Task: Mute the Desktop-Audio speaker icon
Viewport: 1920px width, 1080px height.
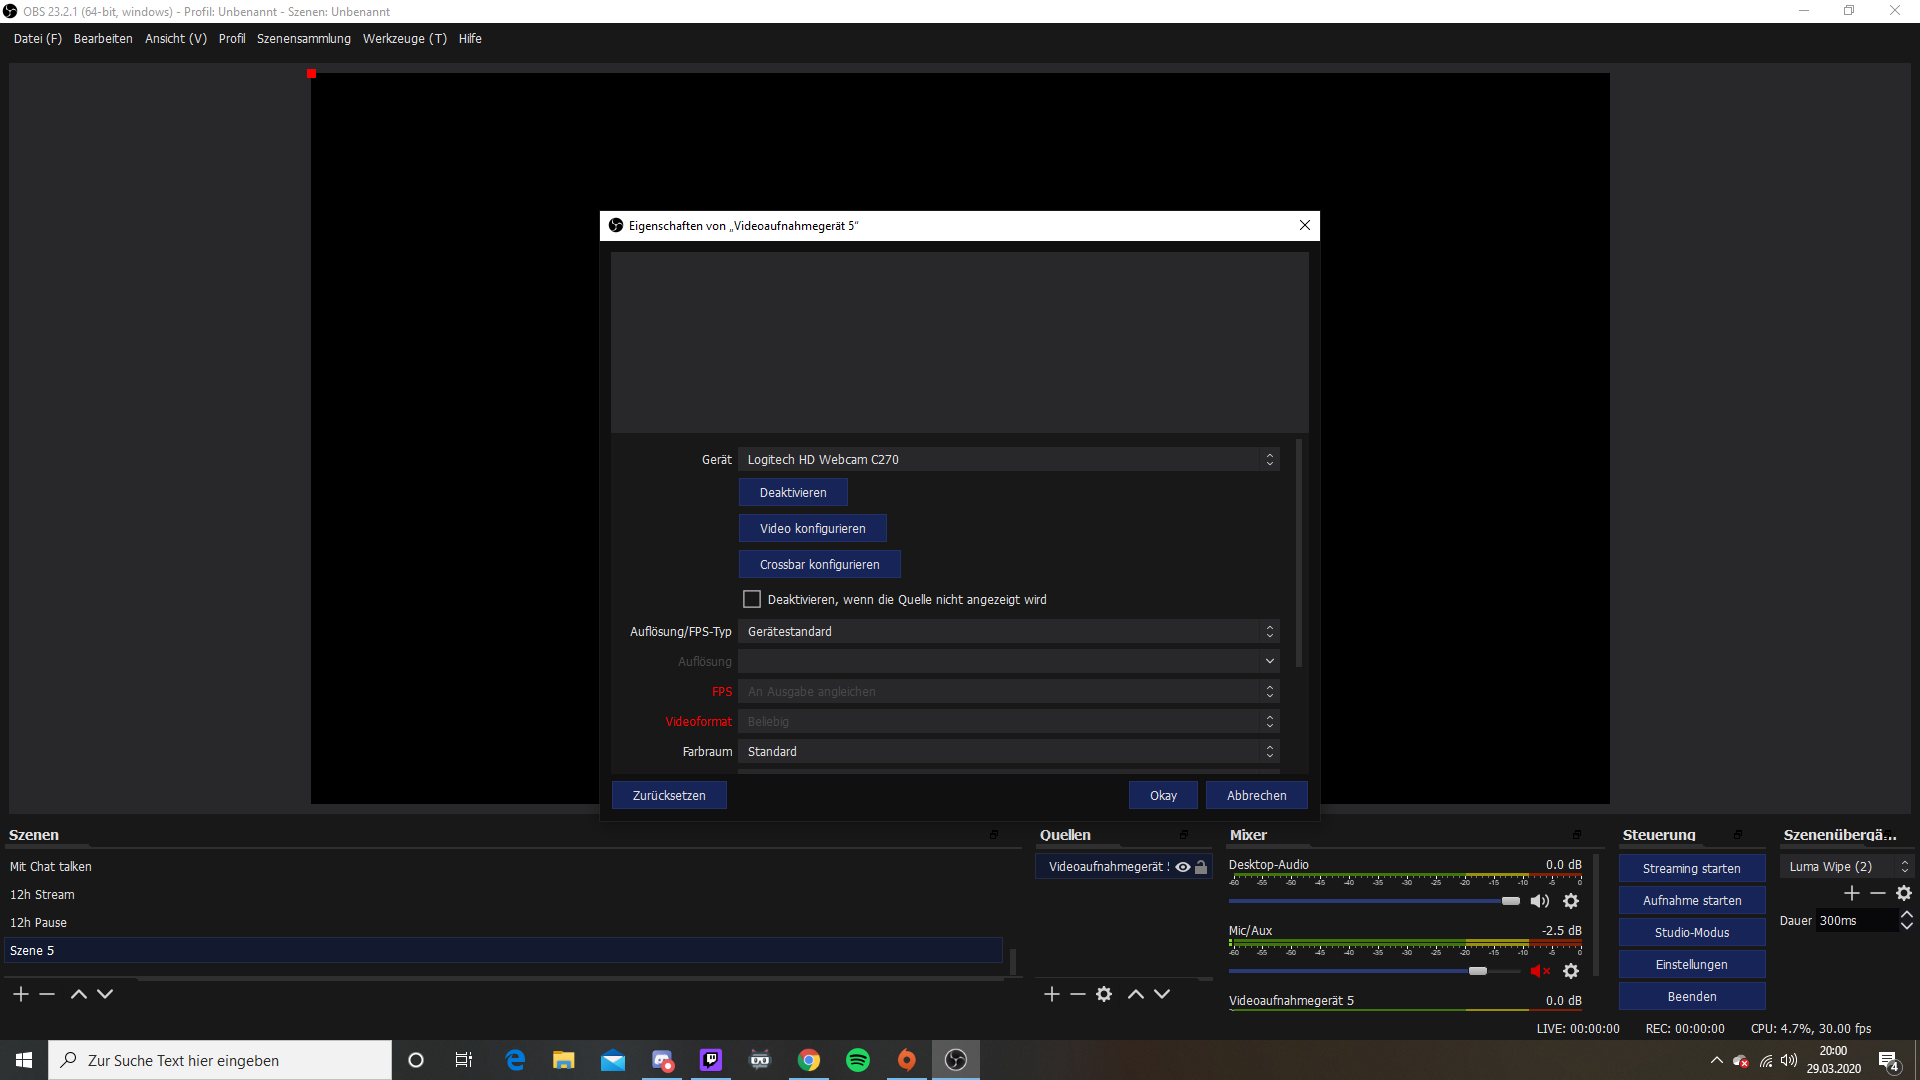Action: [x=1540, y=901]
